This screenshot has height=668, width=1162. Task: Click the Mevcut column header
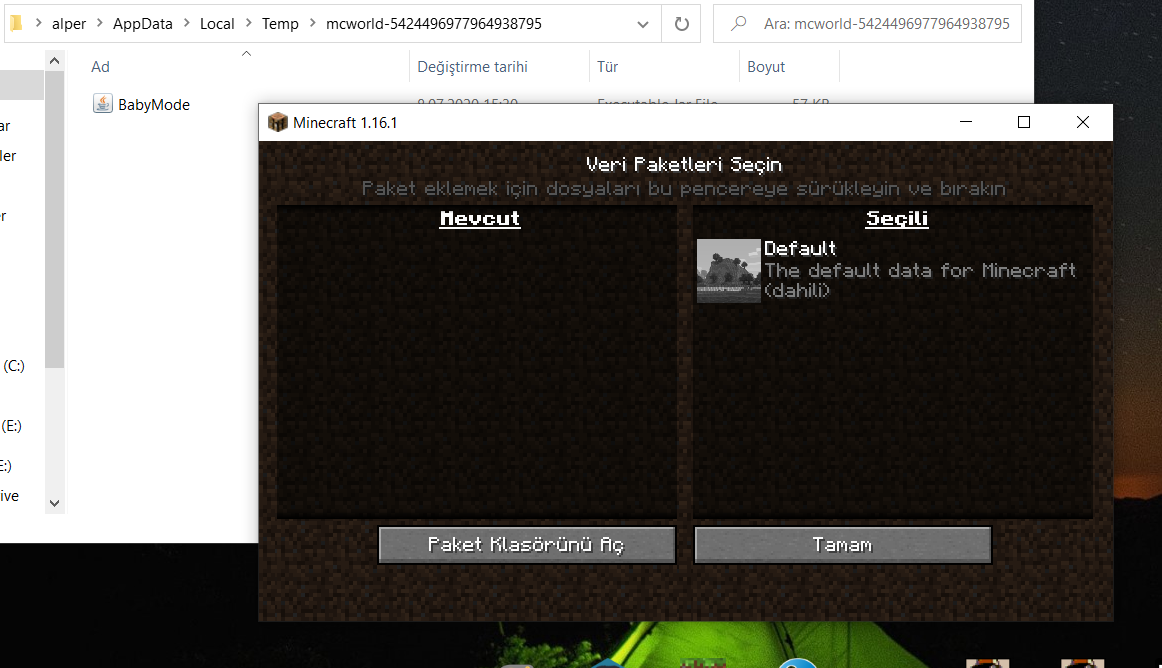[x=479, y=219]
